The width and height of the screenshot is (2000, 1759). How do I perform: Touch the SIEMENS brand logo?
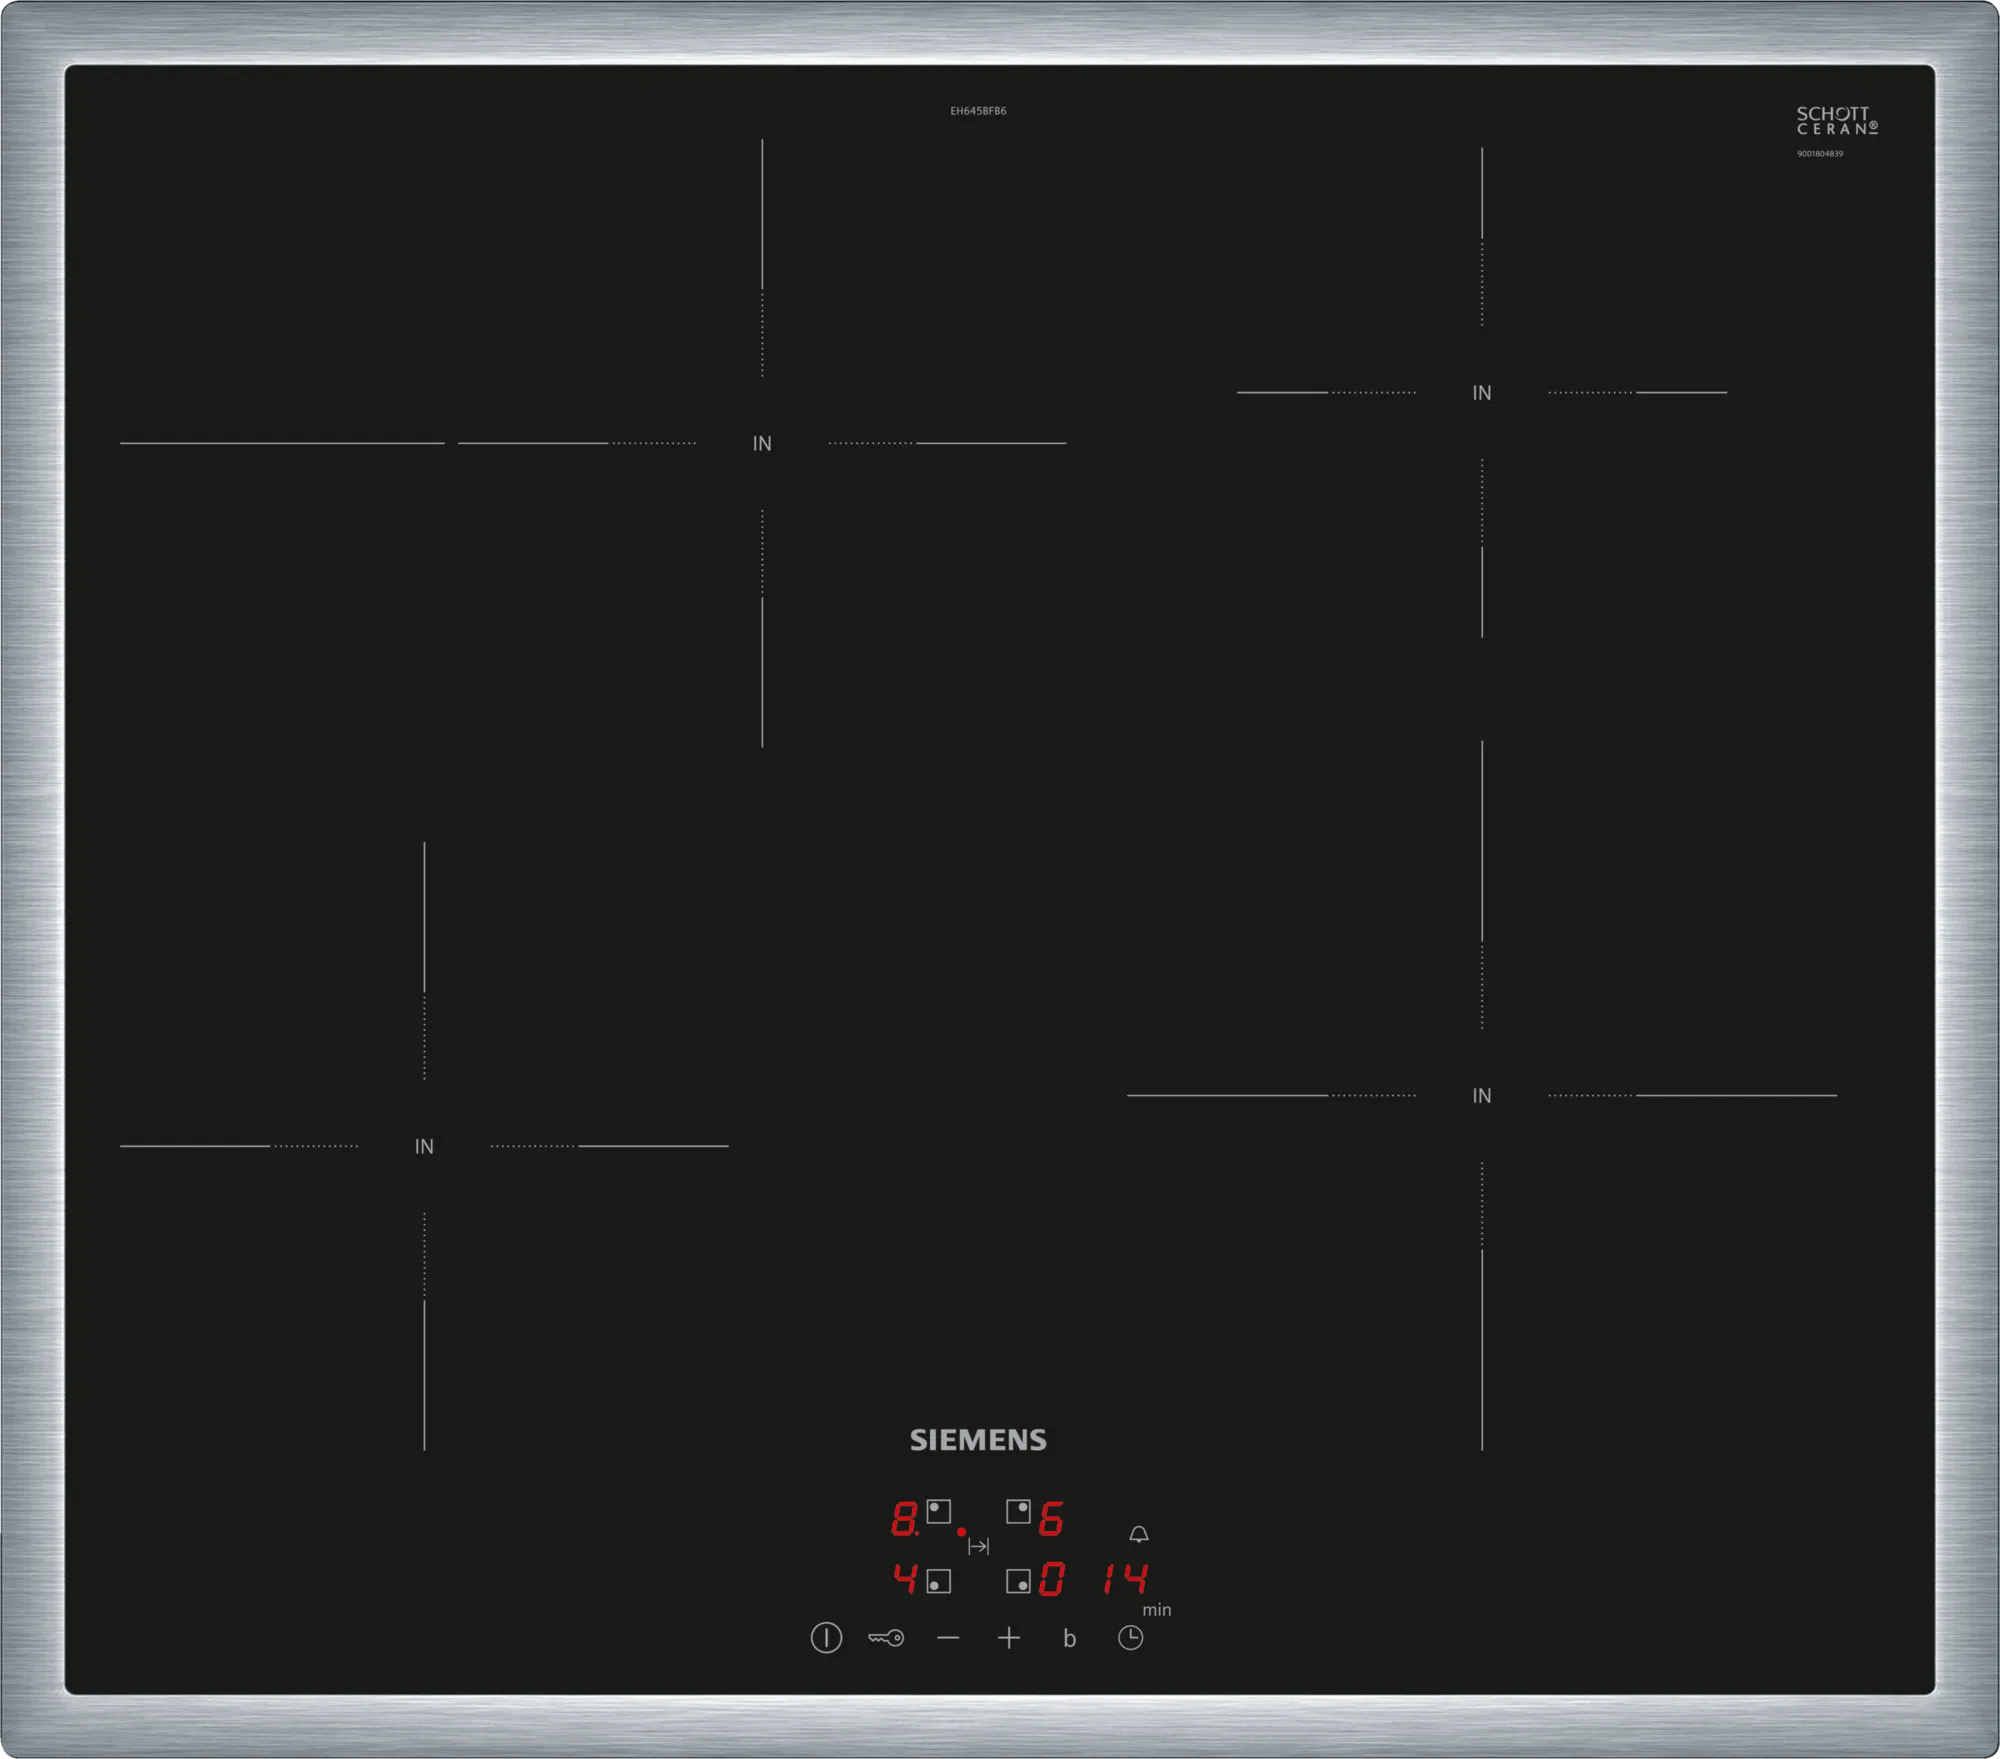pos(978,1440)
